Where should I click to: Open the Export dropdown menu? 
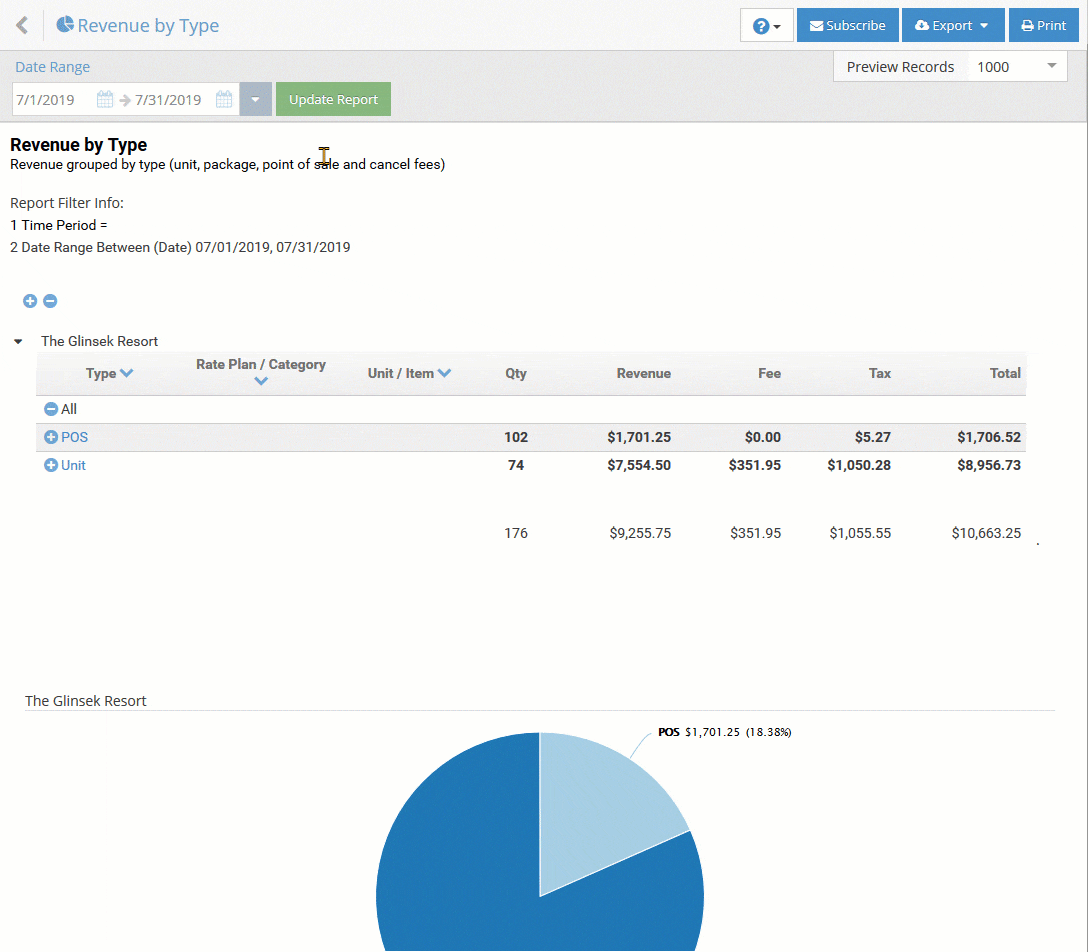pyautogui.click(x=952, y=26)
